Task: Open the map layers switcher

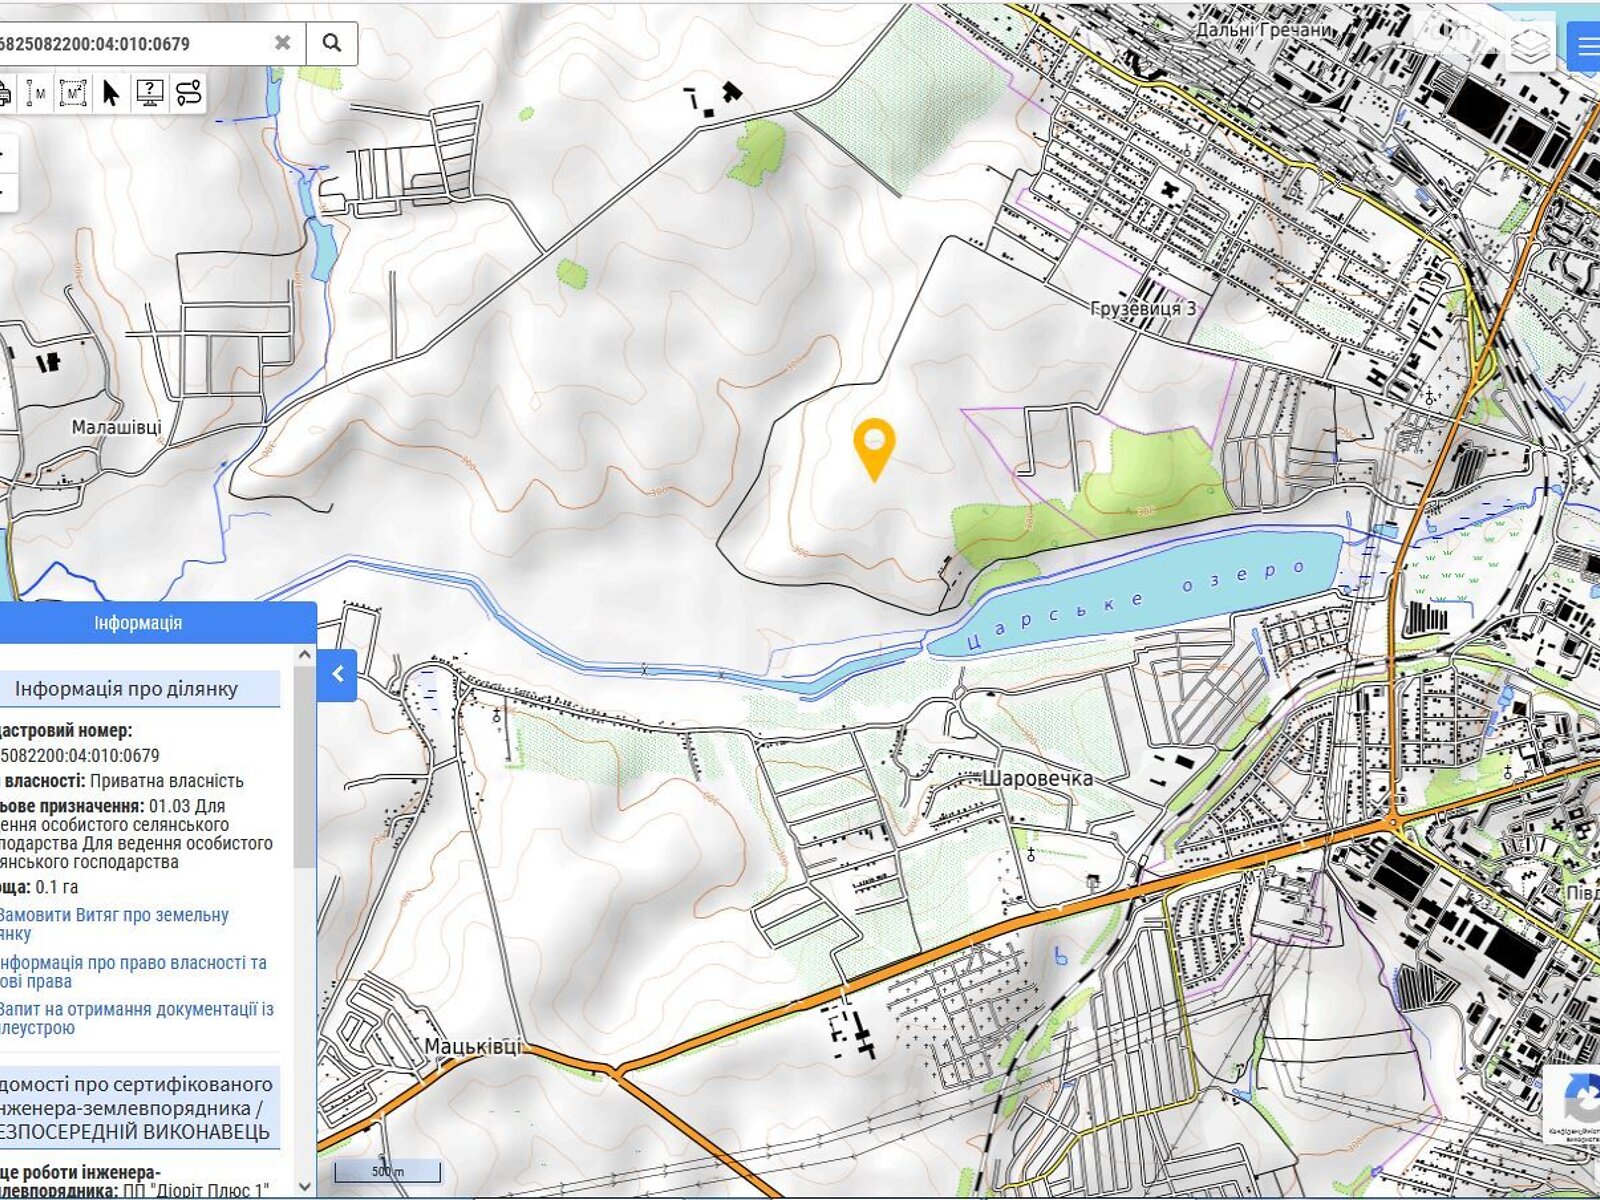Action: tap(1529, 46)
